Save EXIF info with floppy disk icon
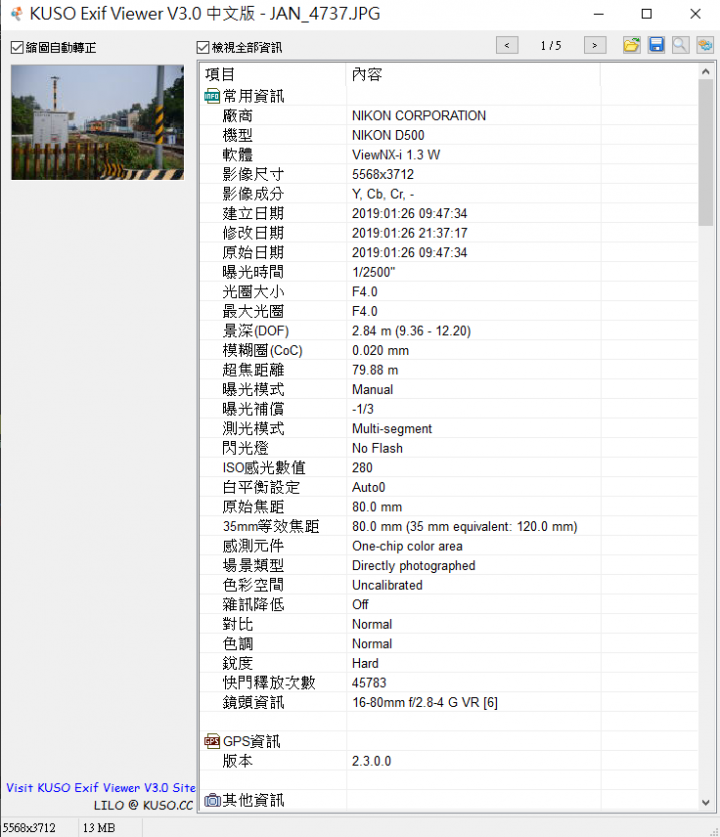The image size is (720, 837). coord(656,45)
